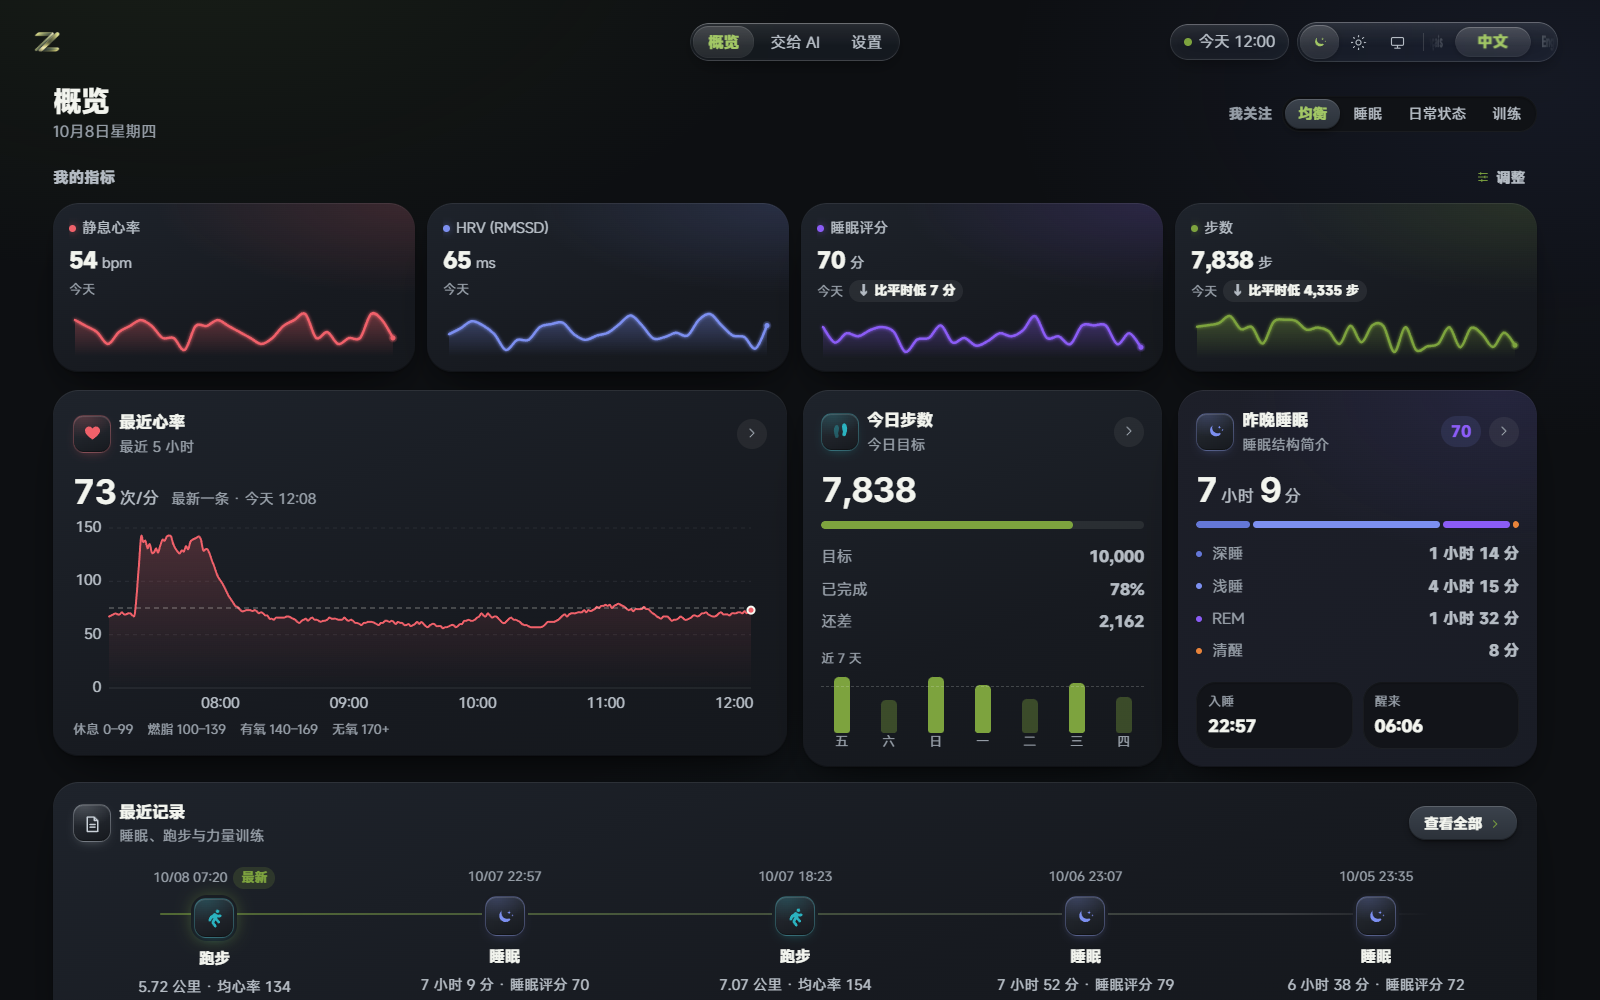
Task: Click the 10/08 07:20 跑步 timeline icon
Action: [x=214, y=917]
